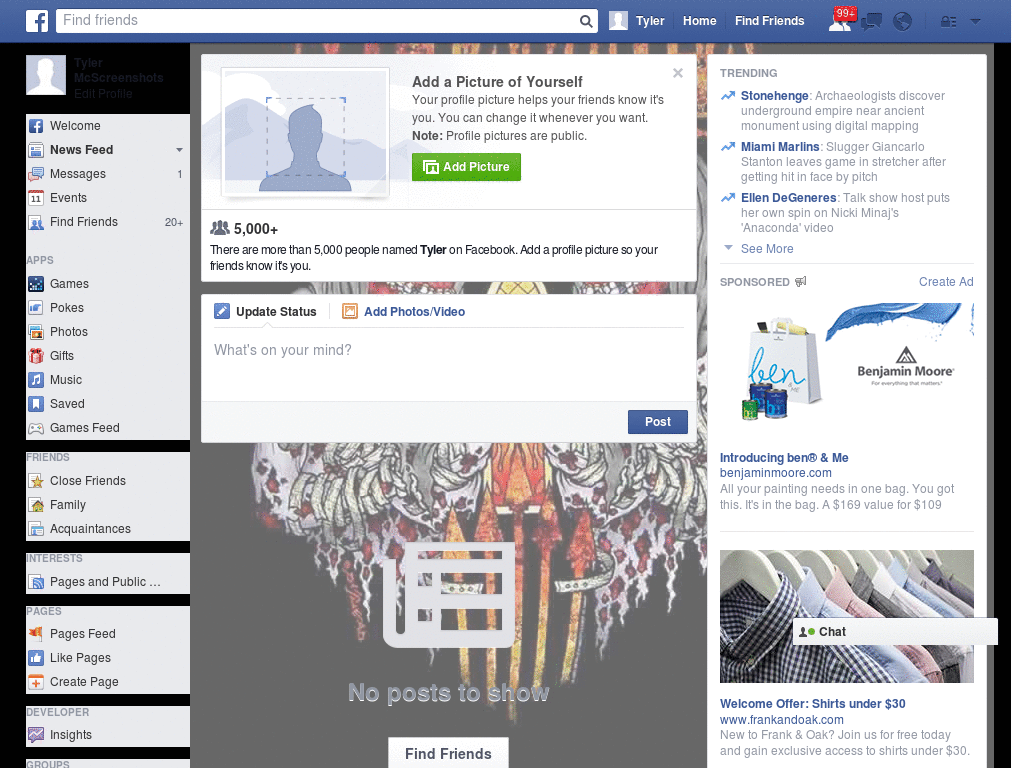Go to Home in top bar

[x=699, y=21]
